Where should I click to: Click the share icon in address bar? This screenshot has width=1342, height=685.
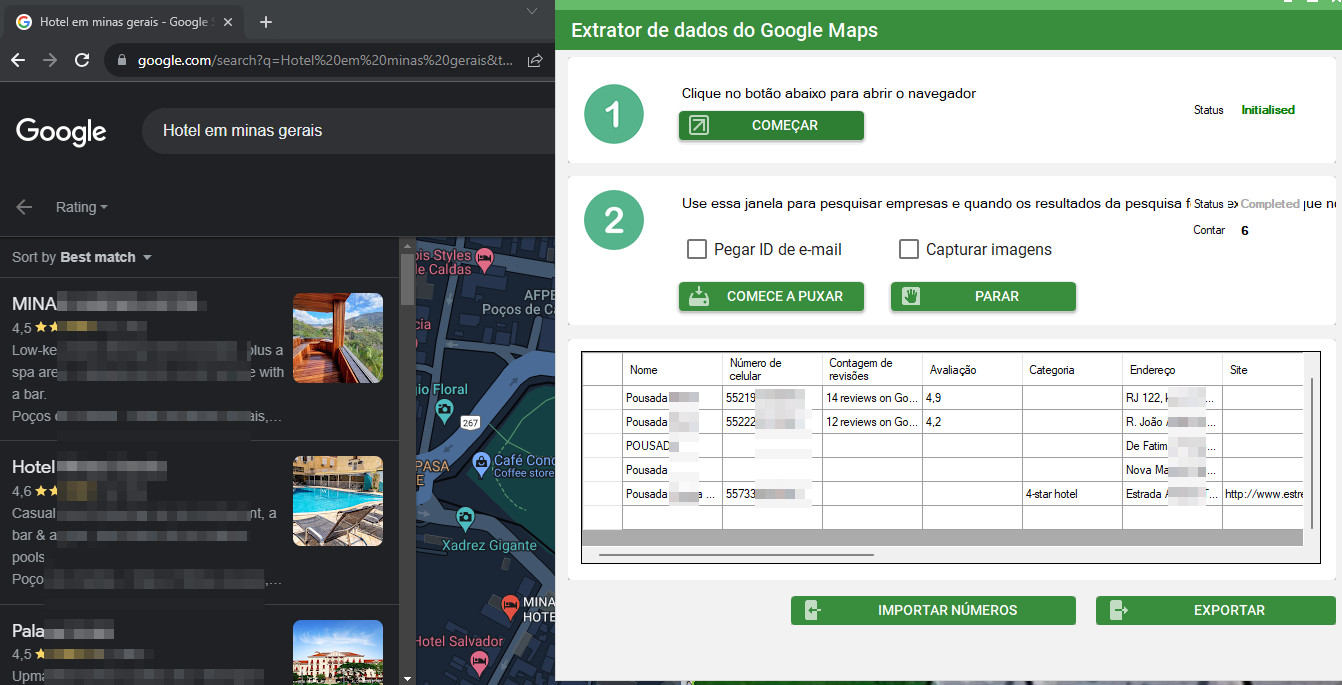(x=535, y=61)
